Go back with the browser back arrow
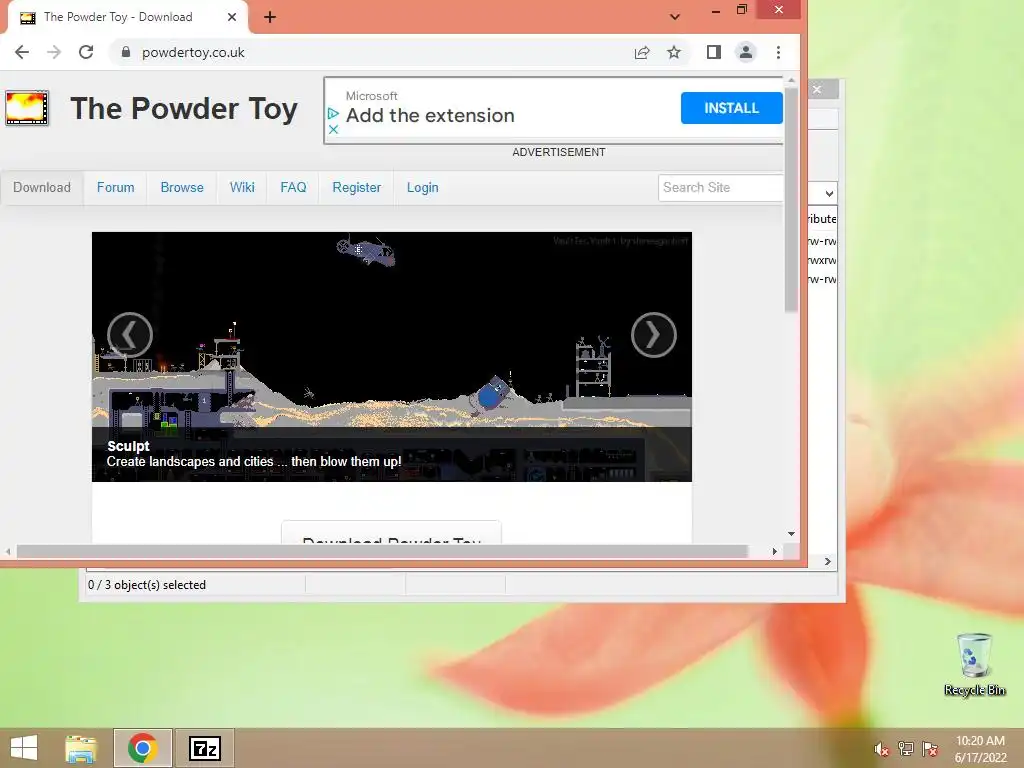 pyautogui.click(x=22, y=52)
